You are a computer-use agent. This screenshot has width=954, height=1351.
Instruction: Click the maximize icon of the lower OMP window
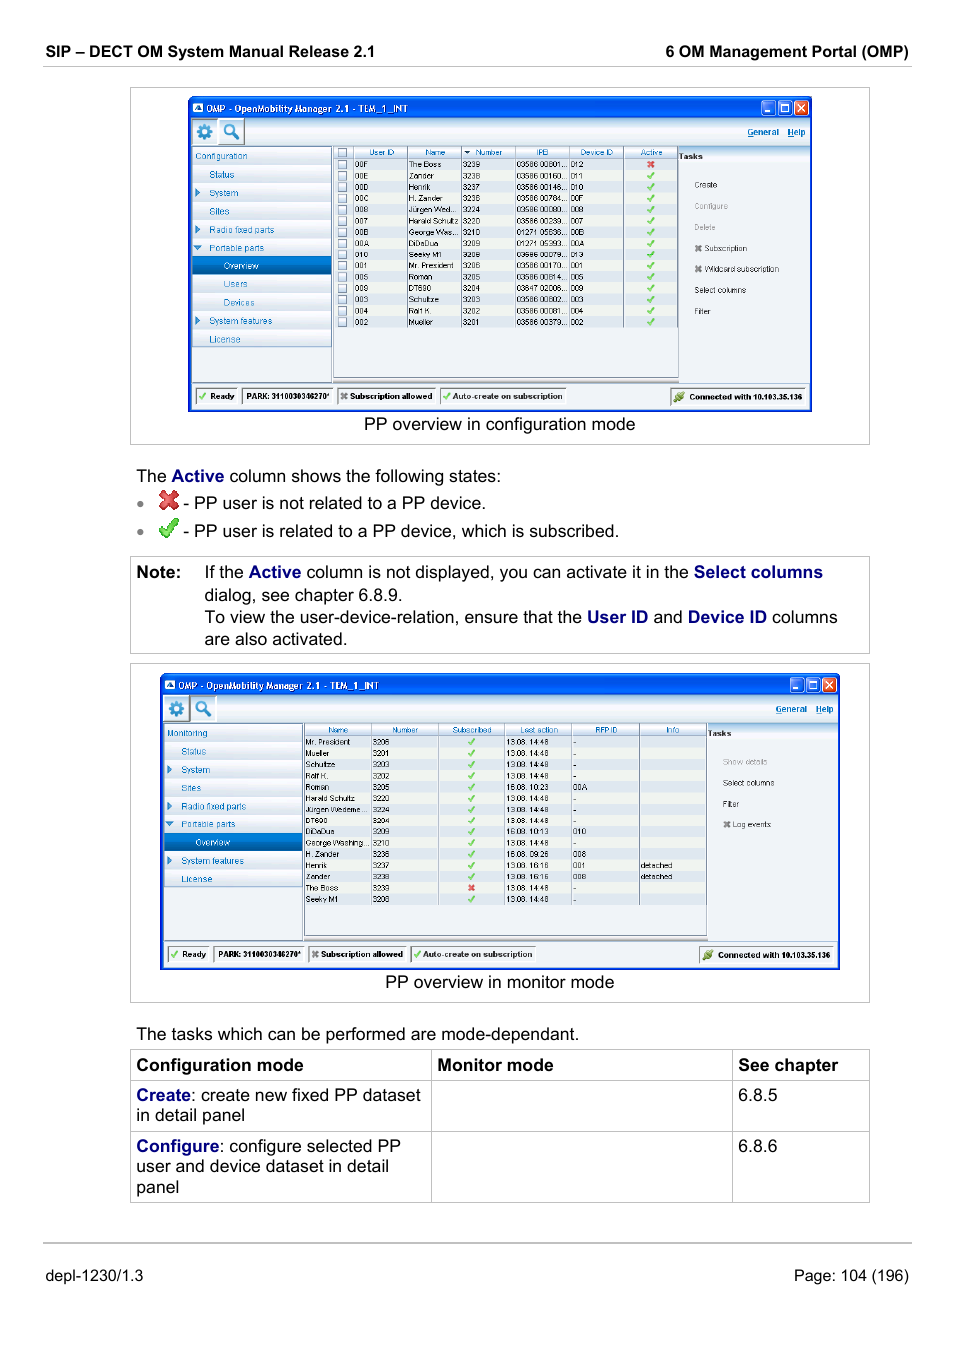813,685
